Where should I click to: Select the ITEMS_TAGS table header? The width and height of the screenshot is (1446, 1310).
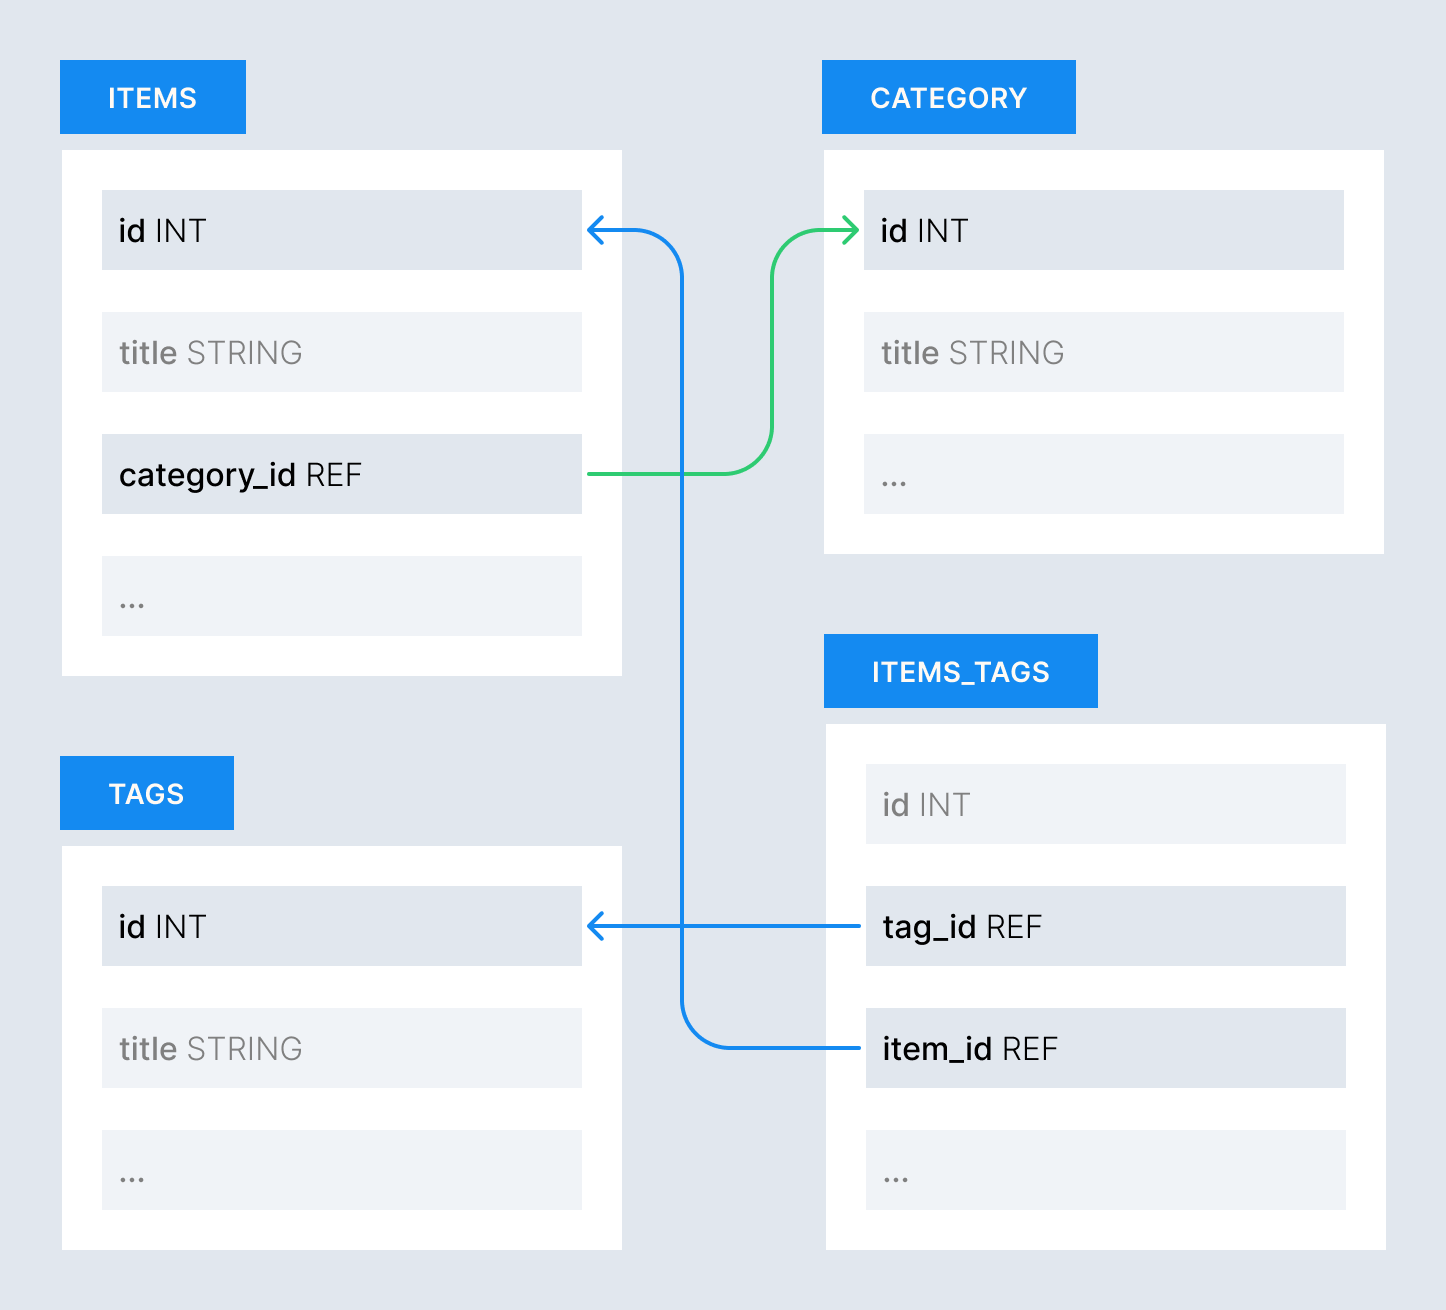(x=960, y=671)
